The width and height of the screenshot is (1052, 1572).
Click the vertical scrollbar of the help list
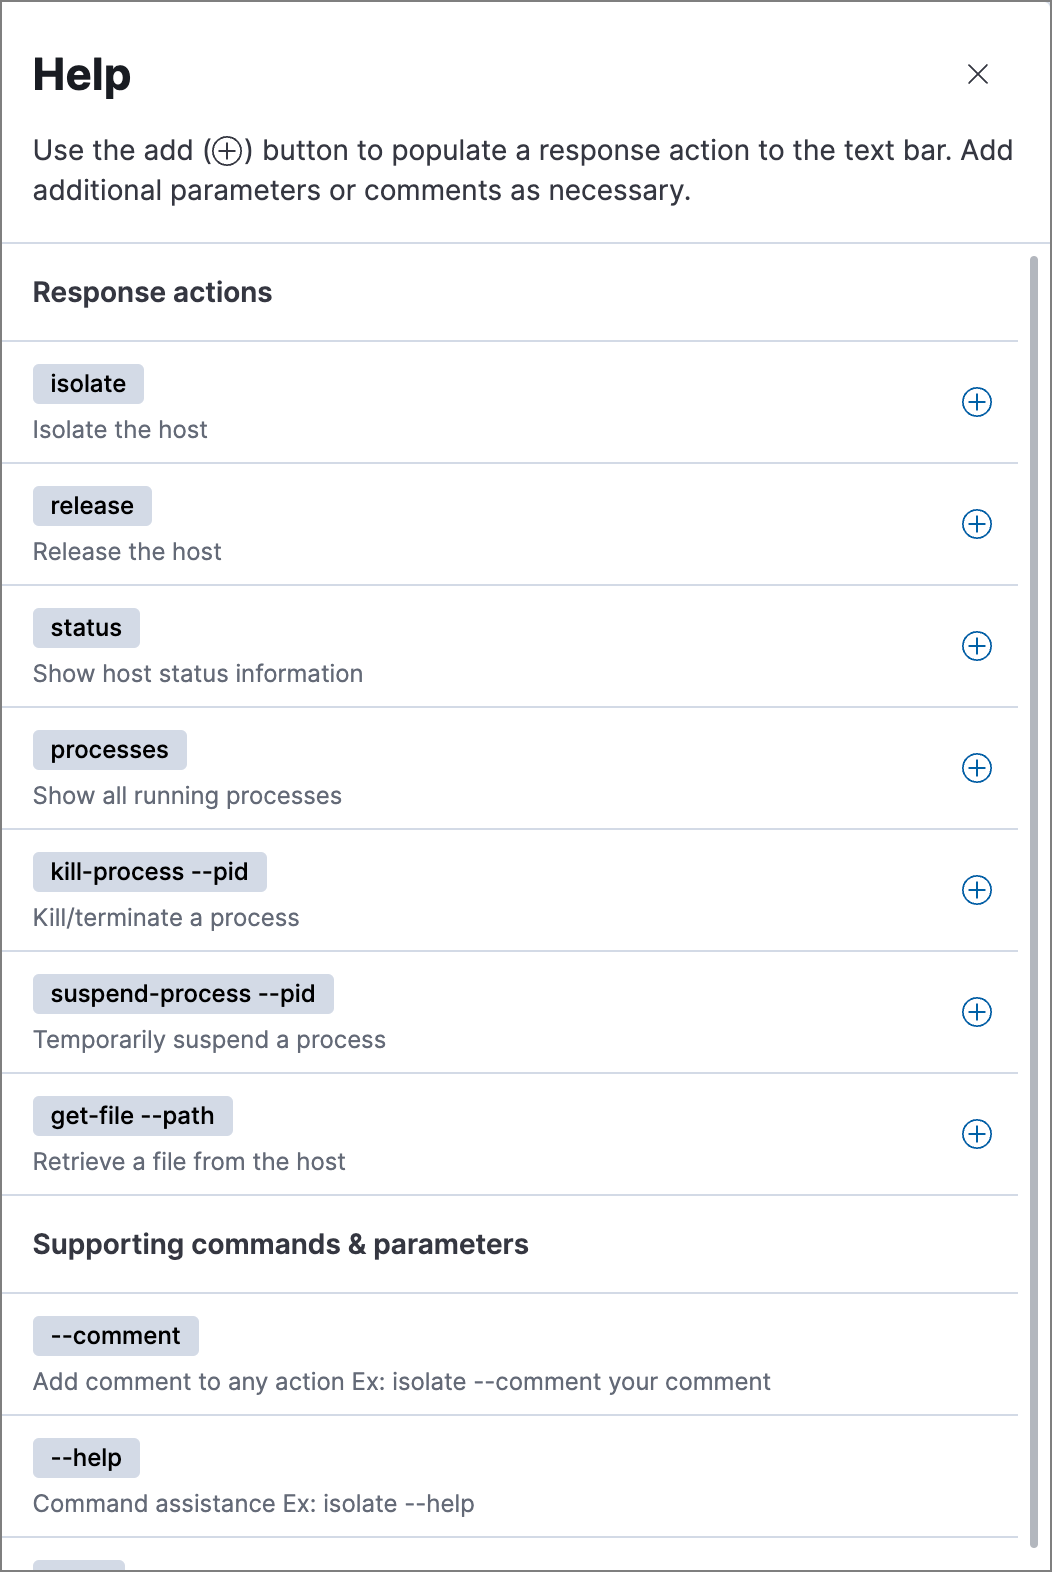click(x=1033, y=900)
